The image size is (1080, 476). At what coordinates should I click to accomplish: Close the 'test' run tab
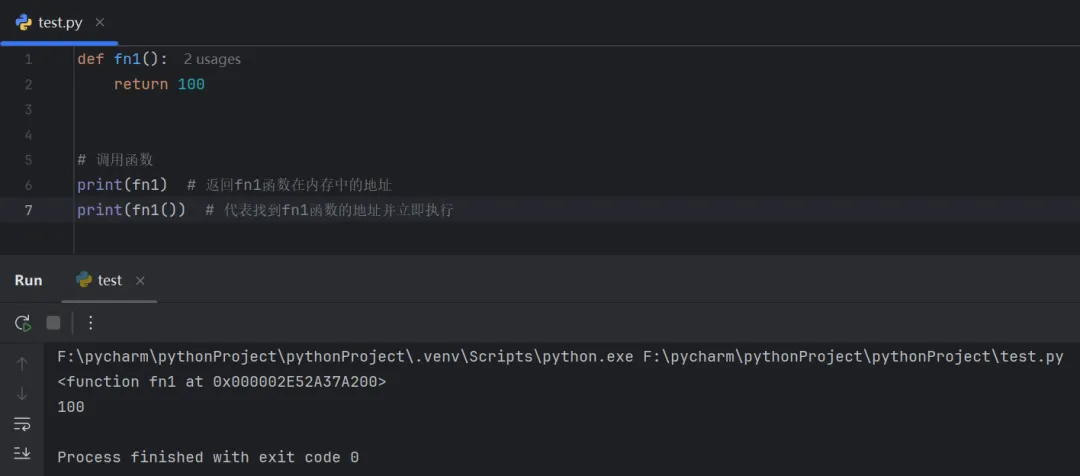(x=140, y=281)
